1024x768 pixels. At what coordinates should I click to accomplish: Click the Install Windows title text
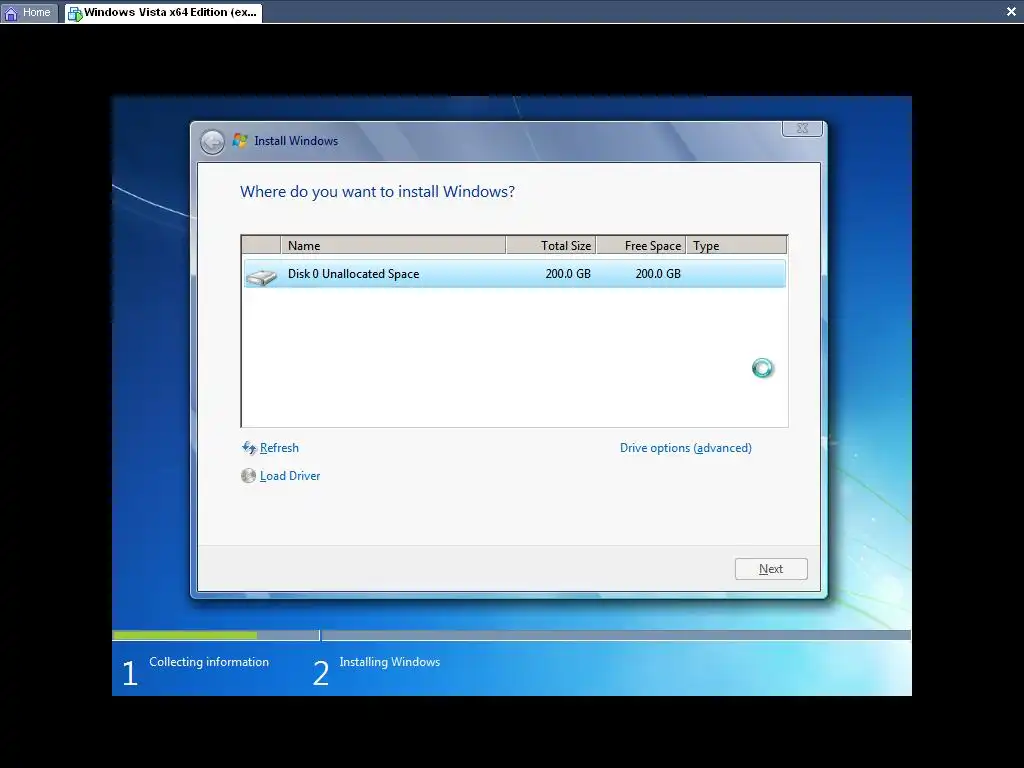pos(296,141)
